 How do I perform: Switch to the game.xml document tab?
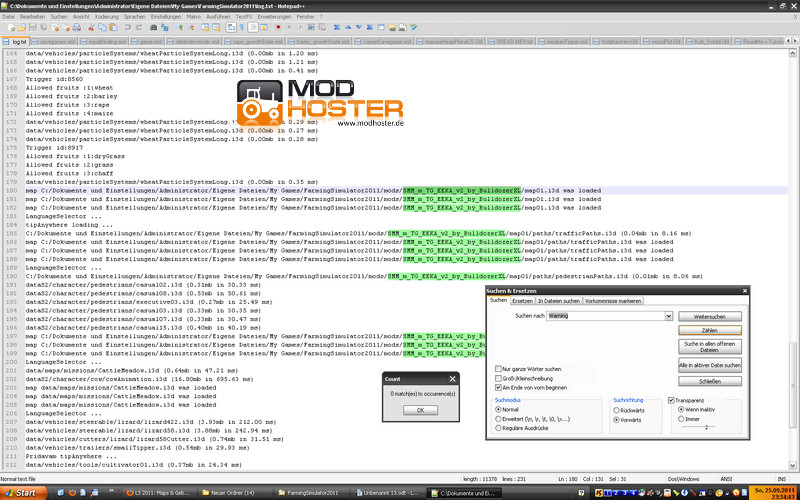click(x=147, y=41)
